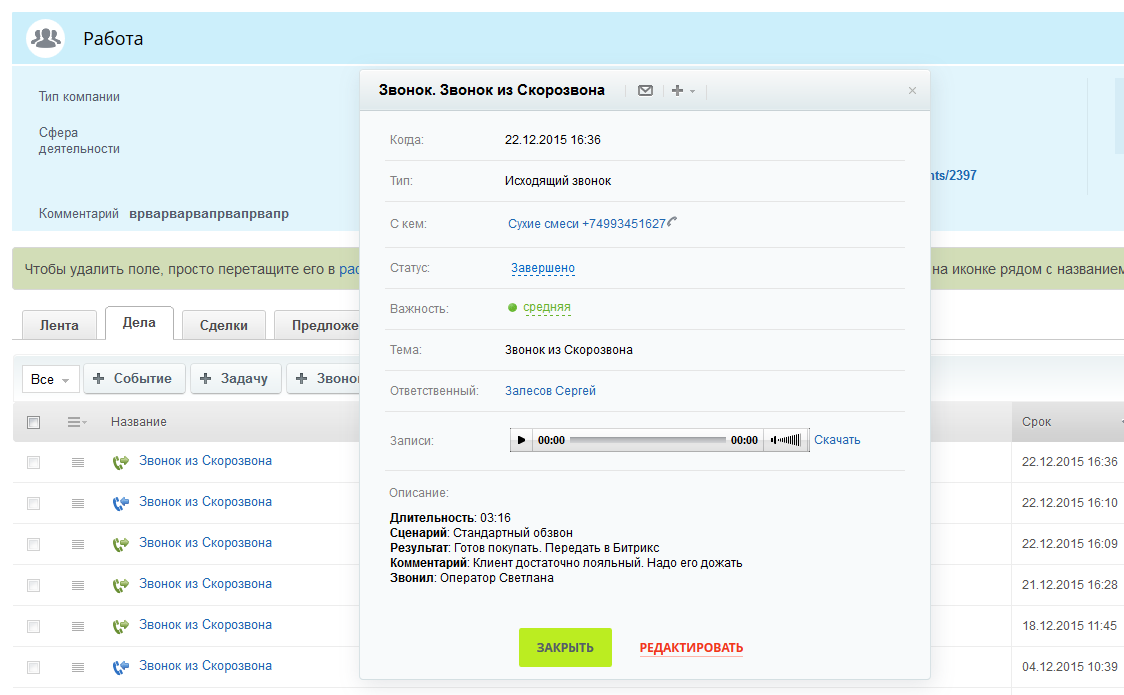The width and height of the screenshot is (1124, 695).
Task: Click the company avatar icon beside Работа
Action: 45,39
